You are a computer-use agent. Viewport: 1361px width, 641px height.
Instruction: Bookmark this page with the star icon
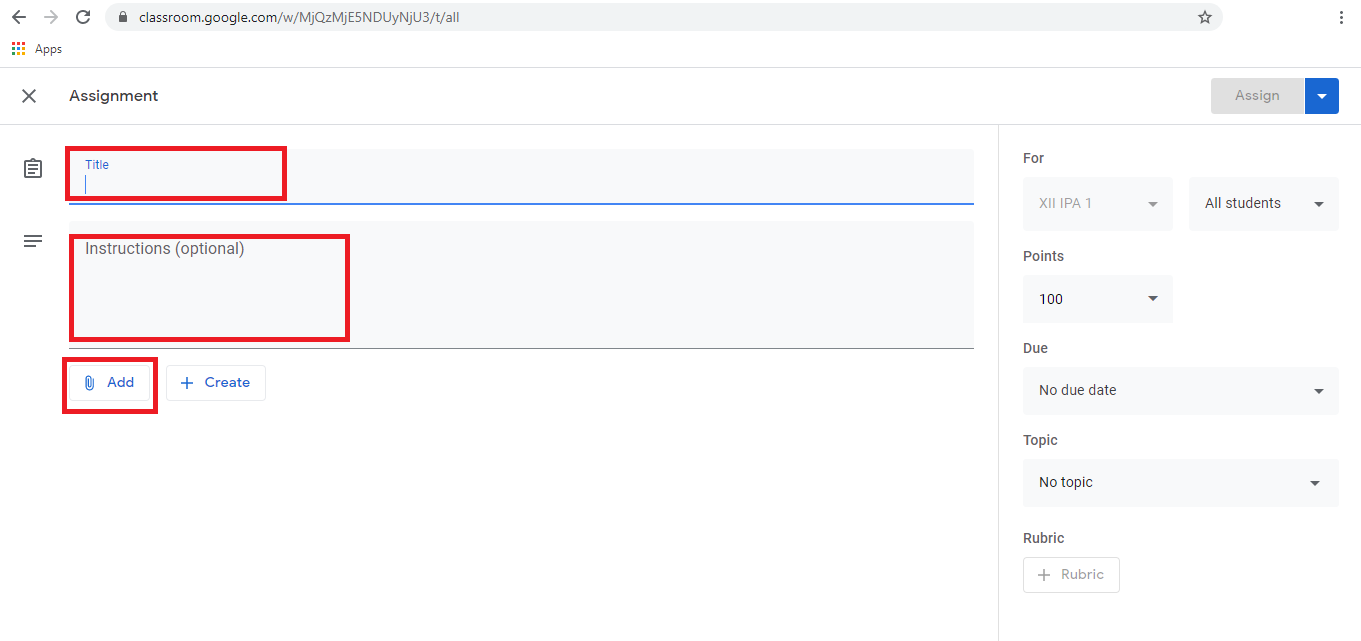coord(1205,17)
